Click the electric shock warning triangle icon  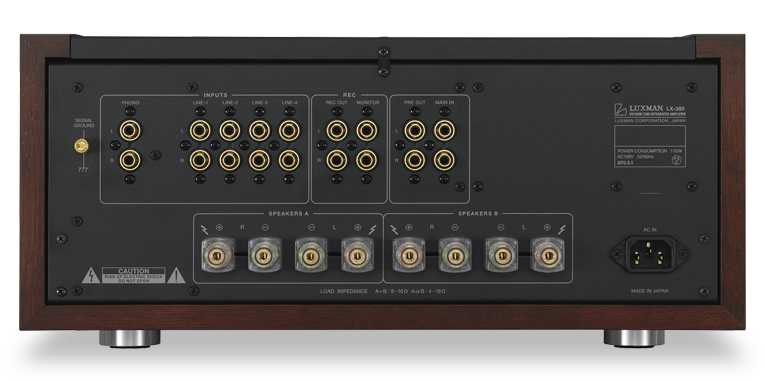pyautogui.click(x=91, y=276)
